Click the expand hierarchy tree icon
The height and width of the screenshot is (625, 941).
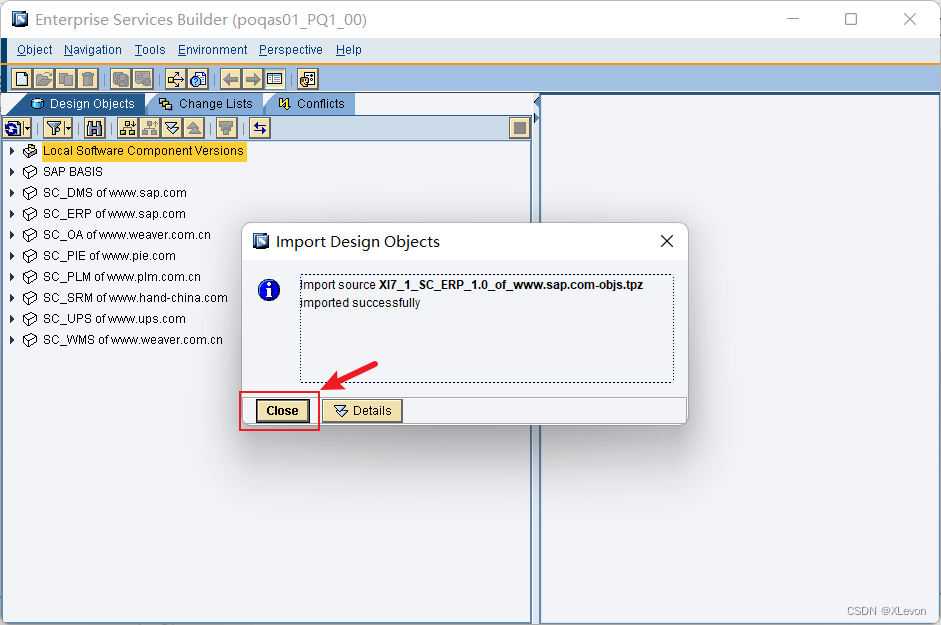point(127,128)
